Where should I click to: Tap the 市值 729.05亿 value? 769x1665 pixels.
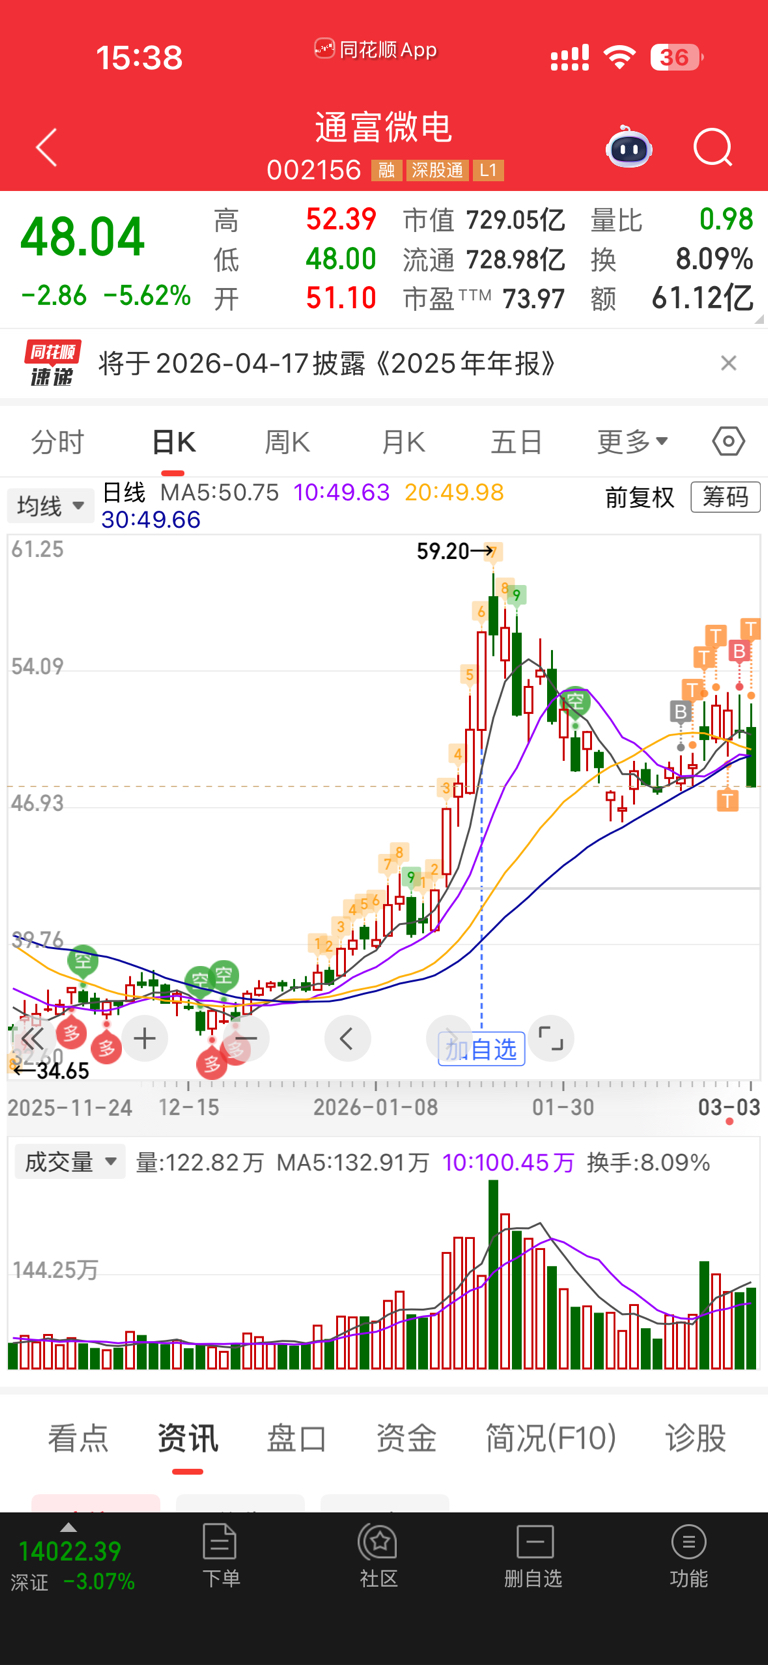click(516, 220)
